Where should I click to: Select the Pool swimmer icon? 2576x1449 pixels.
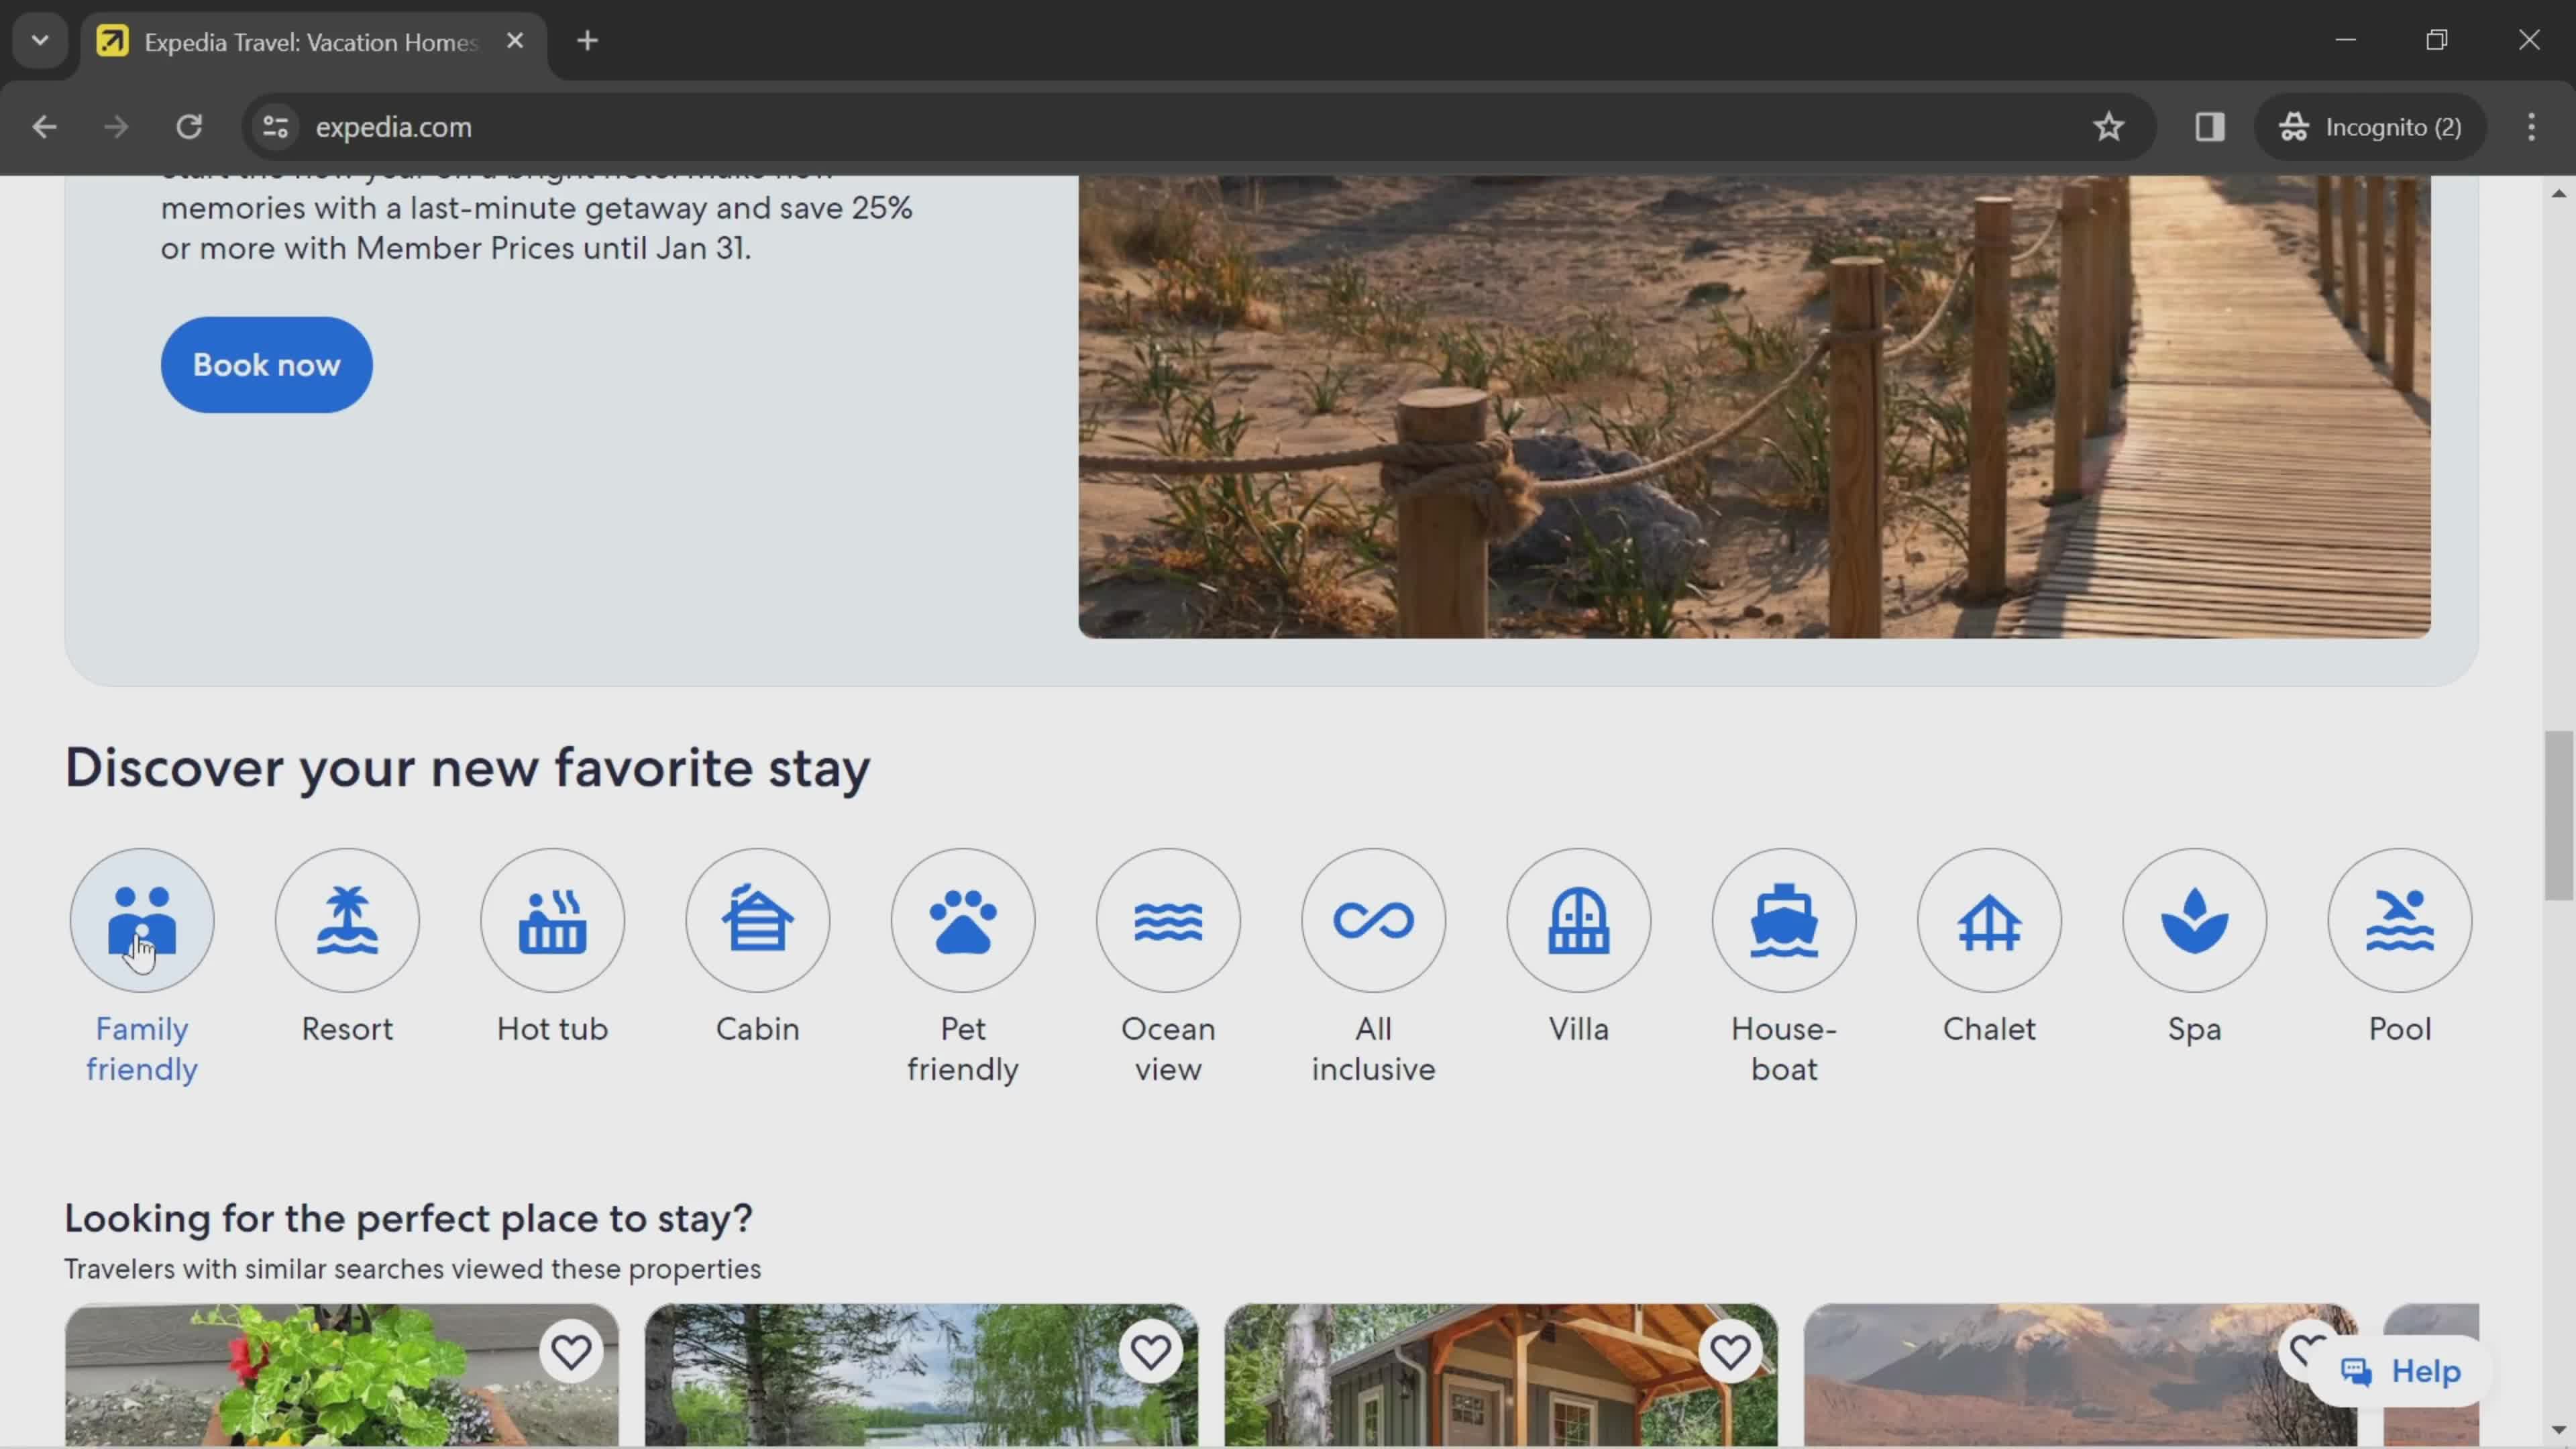coord(2400,920)
